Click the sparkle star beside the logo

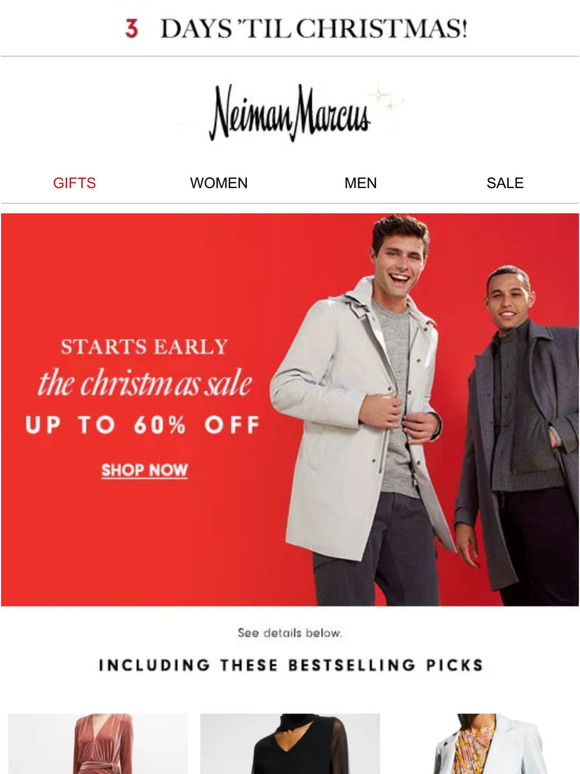pos(381,95)
